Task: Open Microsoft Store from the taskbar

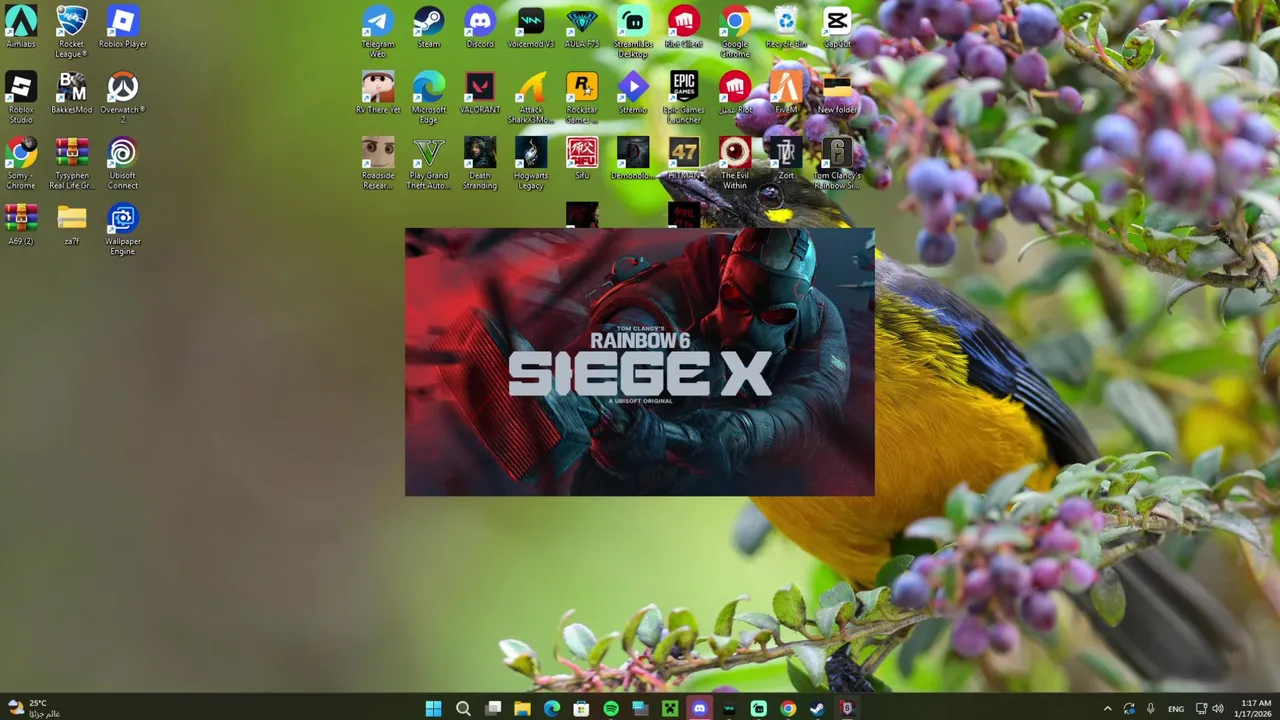Action: pyautogui.click(x=581, y=708)
